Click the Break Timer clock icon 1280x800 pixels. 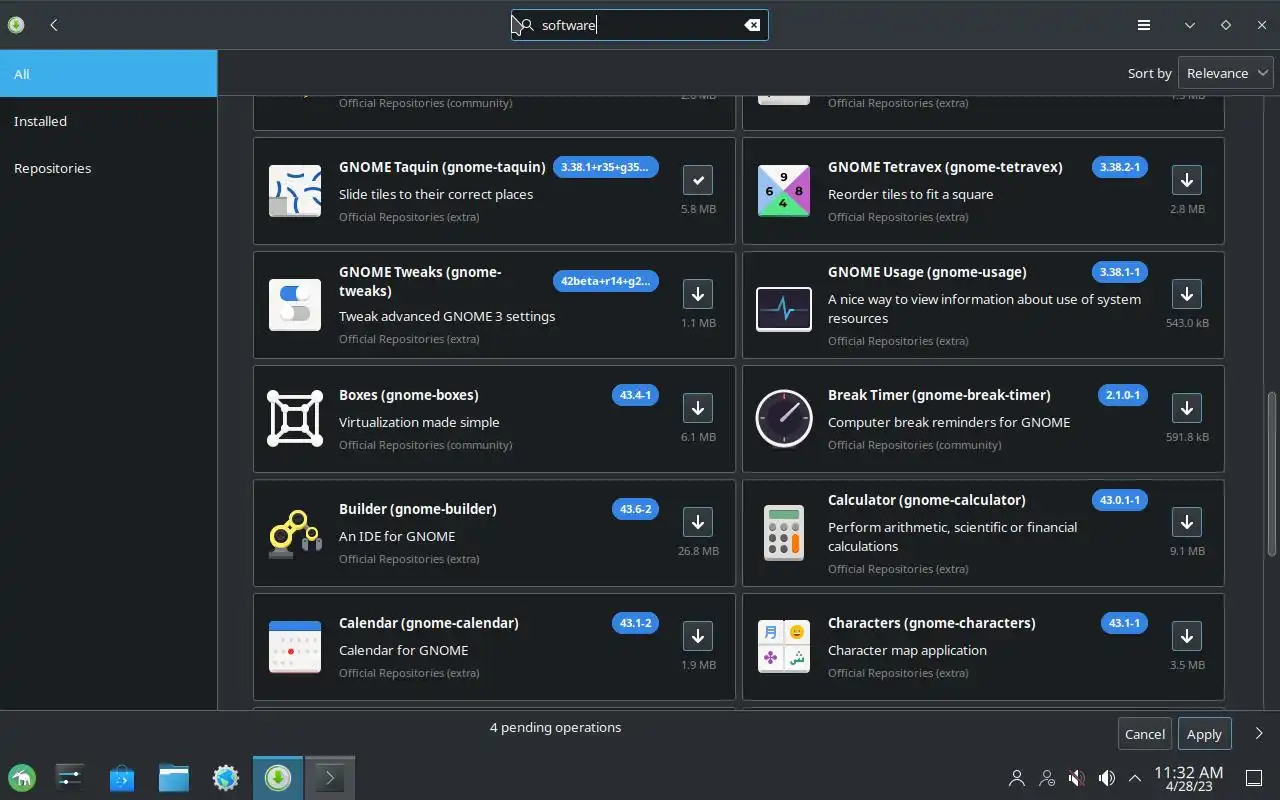784,419
